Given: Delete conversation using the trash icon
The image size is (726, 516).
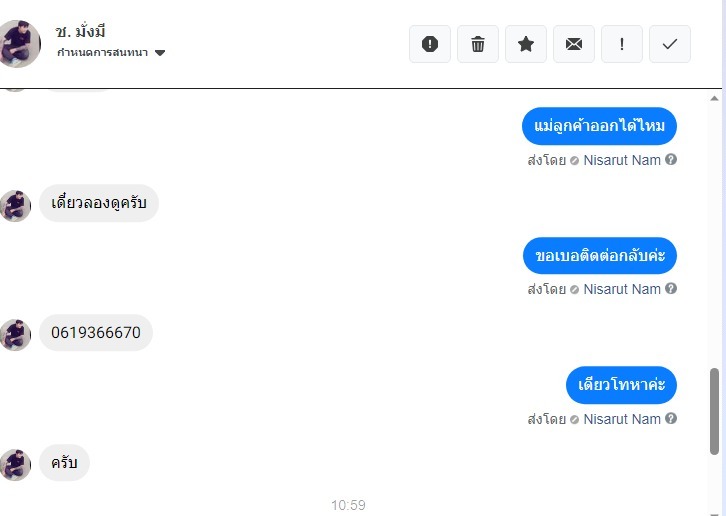Looking at the screenshot, I should [478, 44].
